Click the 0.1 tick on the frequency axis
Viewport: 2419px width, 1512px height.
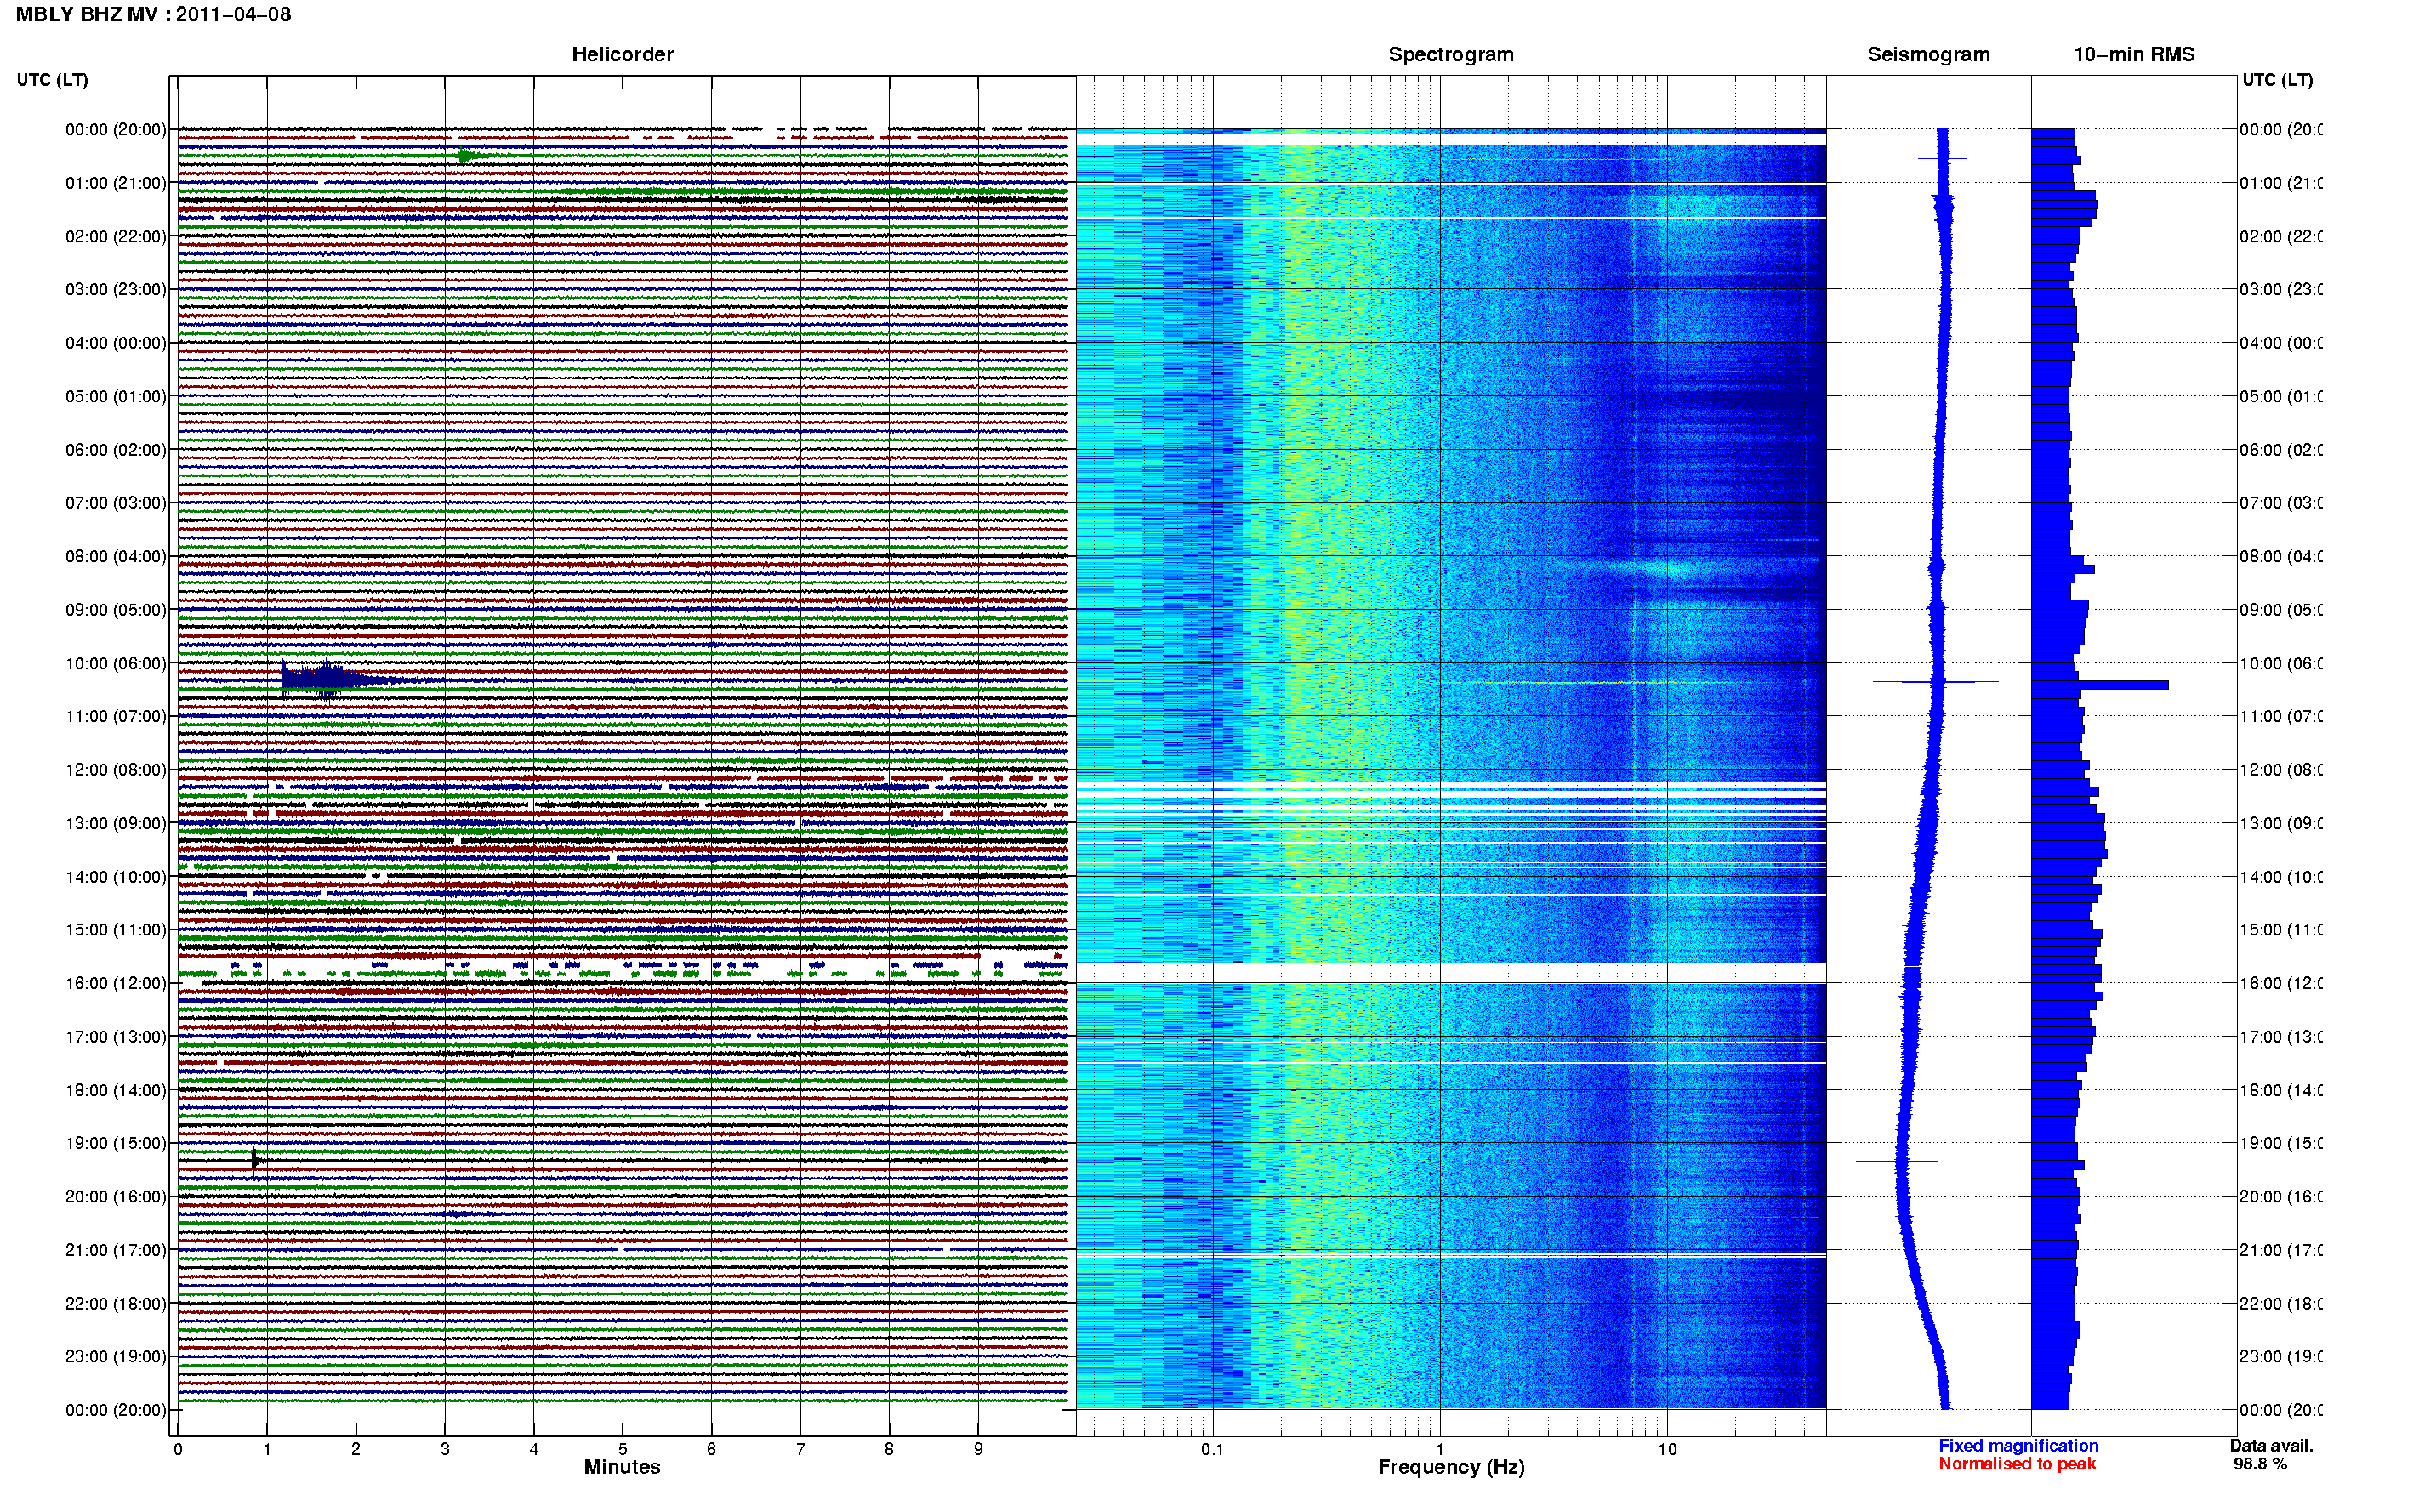[x=1213, y=1449]
